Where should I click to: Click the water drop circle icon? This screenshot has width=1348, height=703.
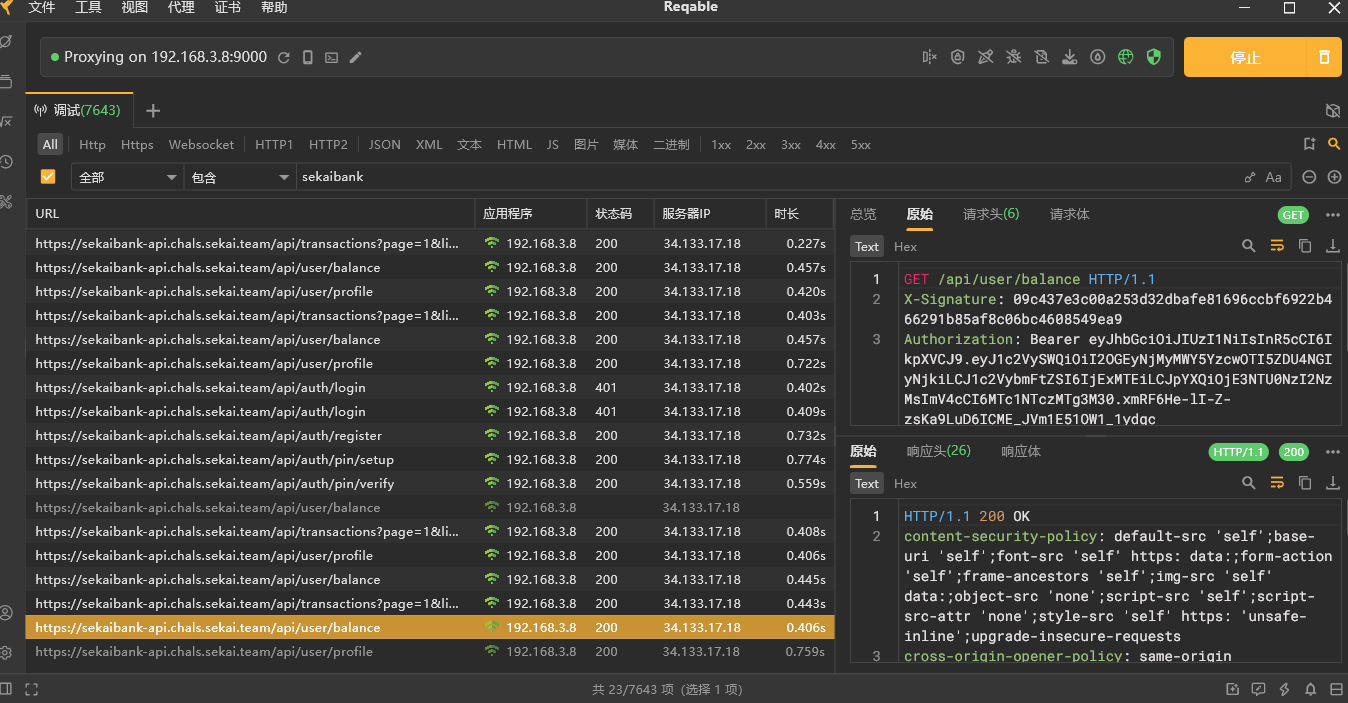pyautogui.click(x=1098, y=57)
